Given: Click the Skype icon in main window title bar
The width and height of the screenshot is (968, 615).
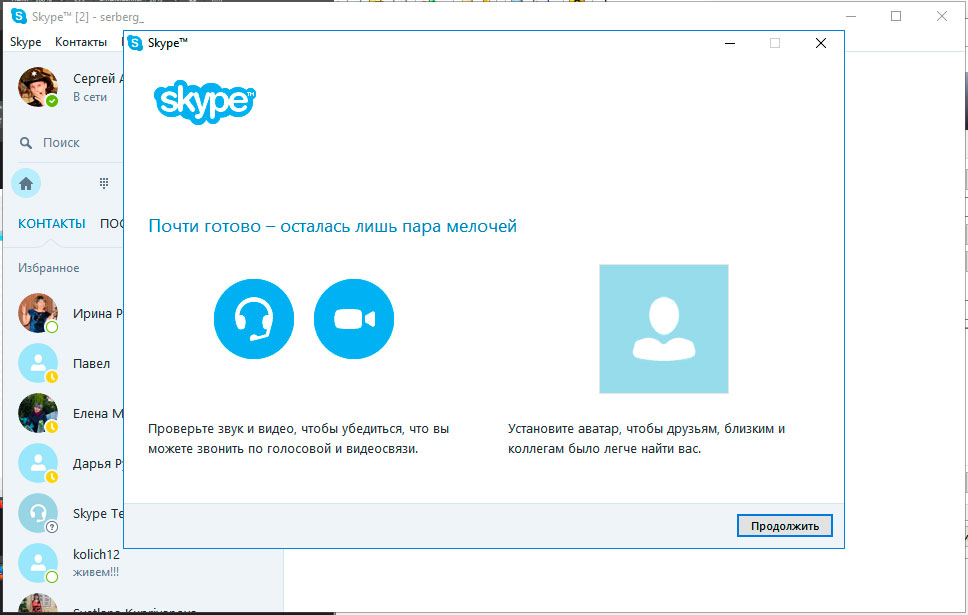Looking at the screenshot, I should click(19, 16).
